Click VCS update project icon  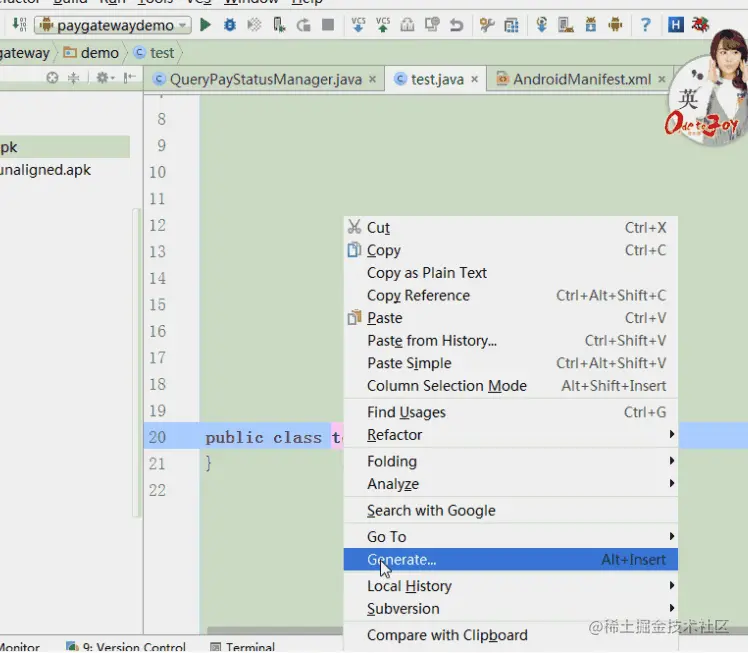(358, 24)
